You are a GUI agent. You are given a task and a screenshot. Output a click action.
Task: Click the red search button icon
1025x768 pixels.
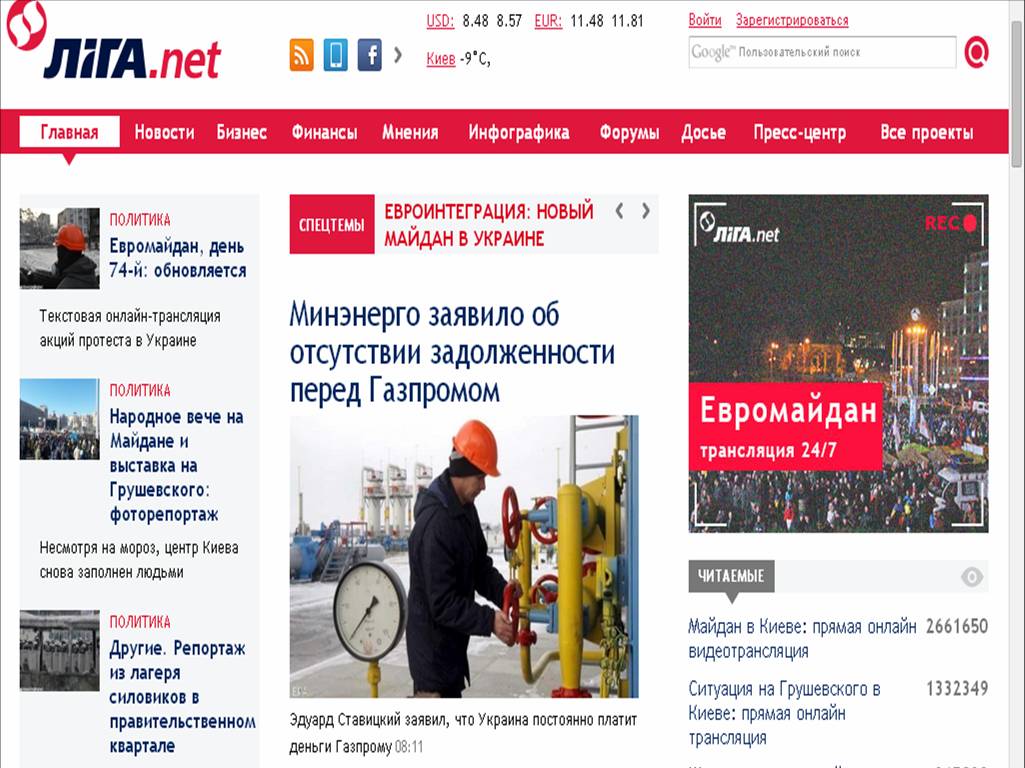976,52
